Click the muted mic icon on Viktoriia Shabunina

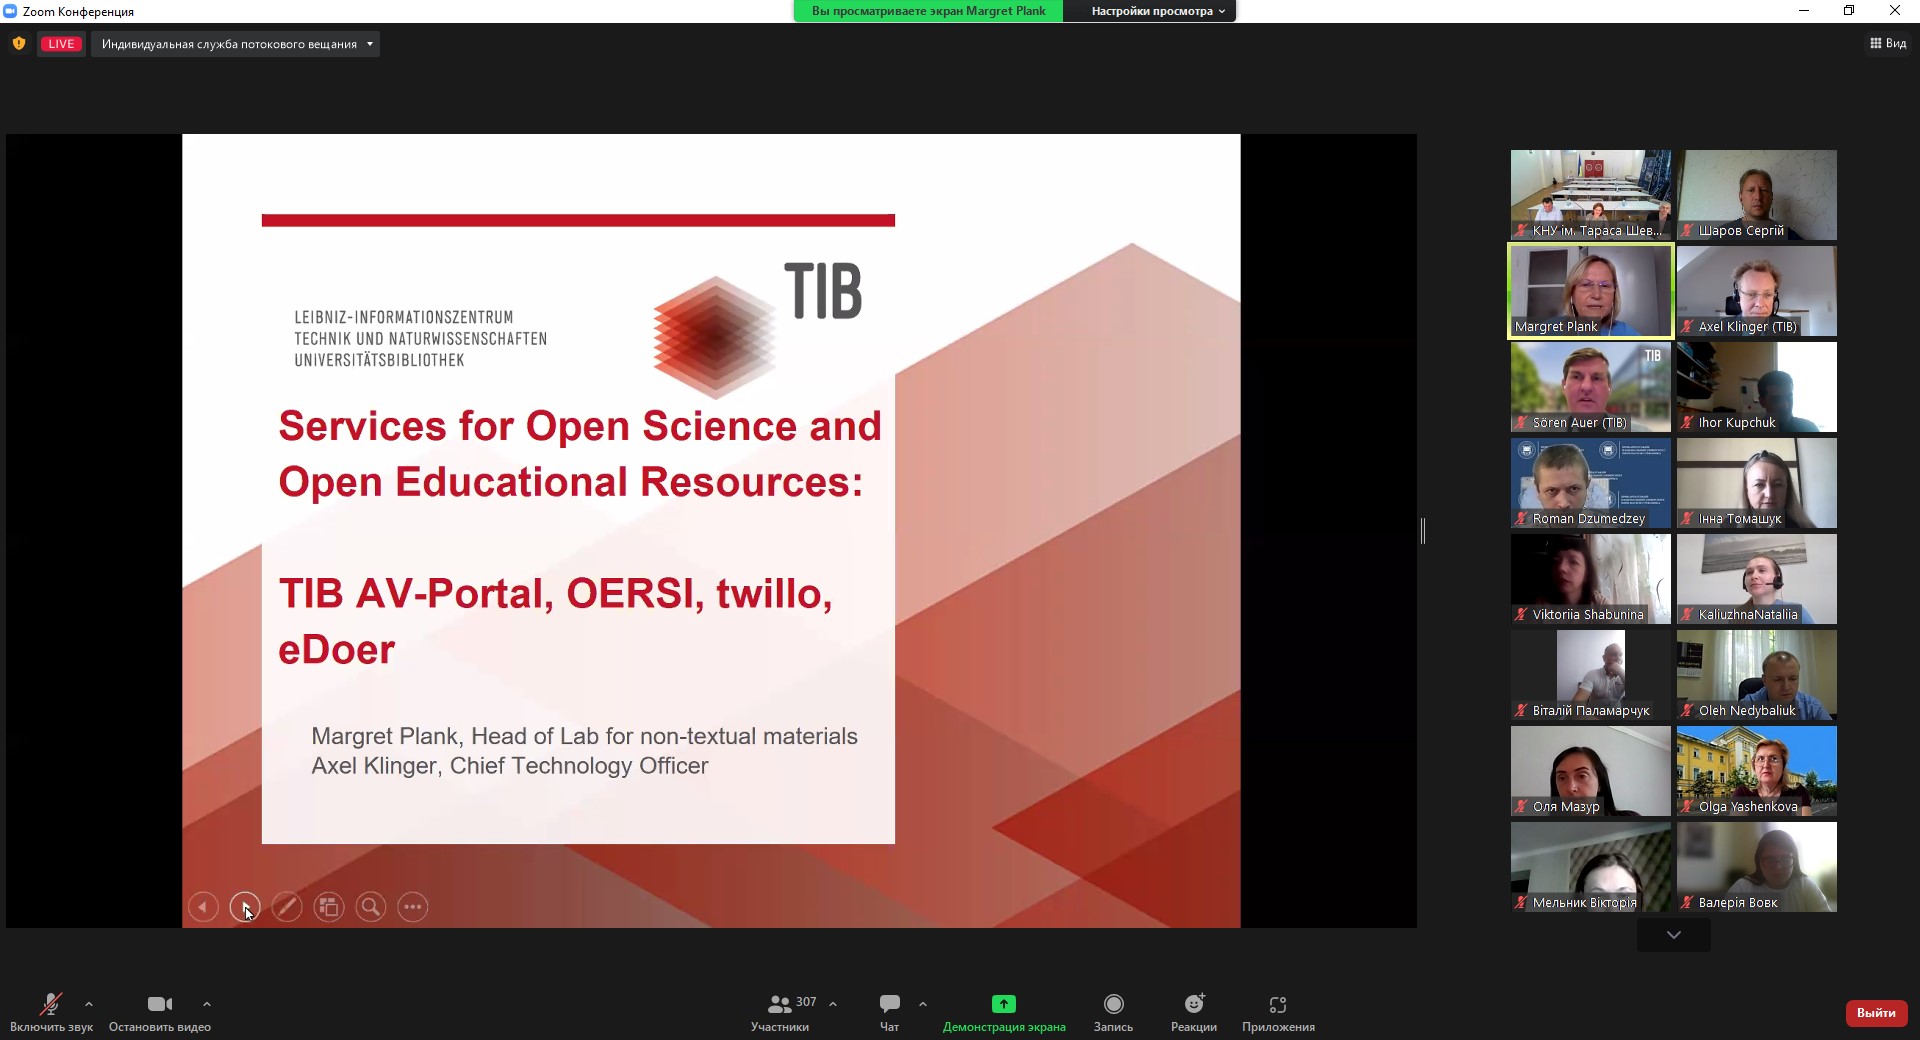tap(1521, 615)
